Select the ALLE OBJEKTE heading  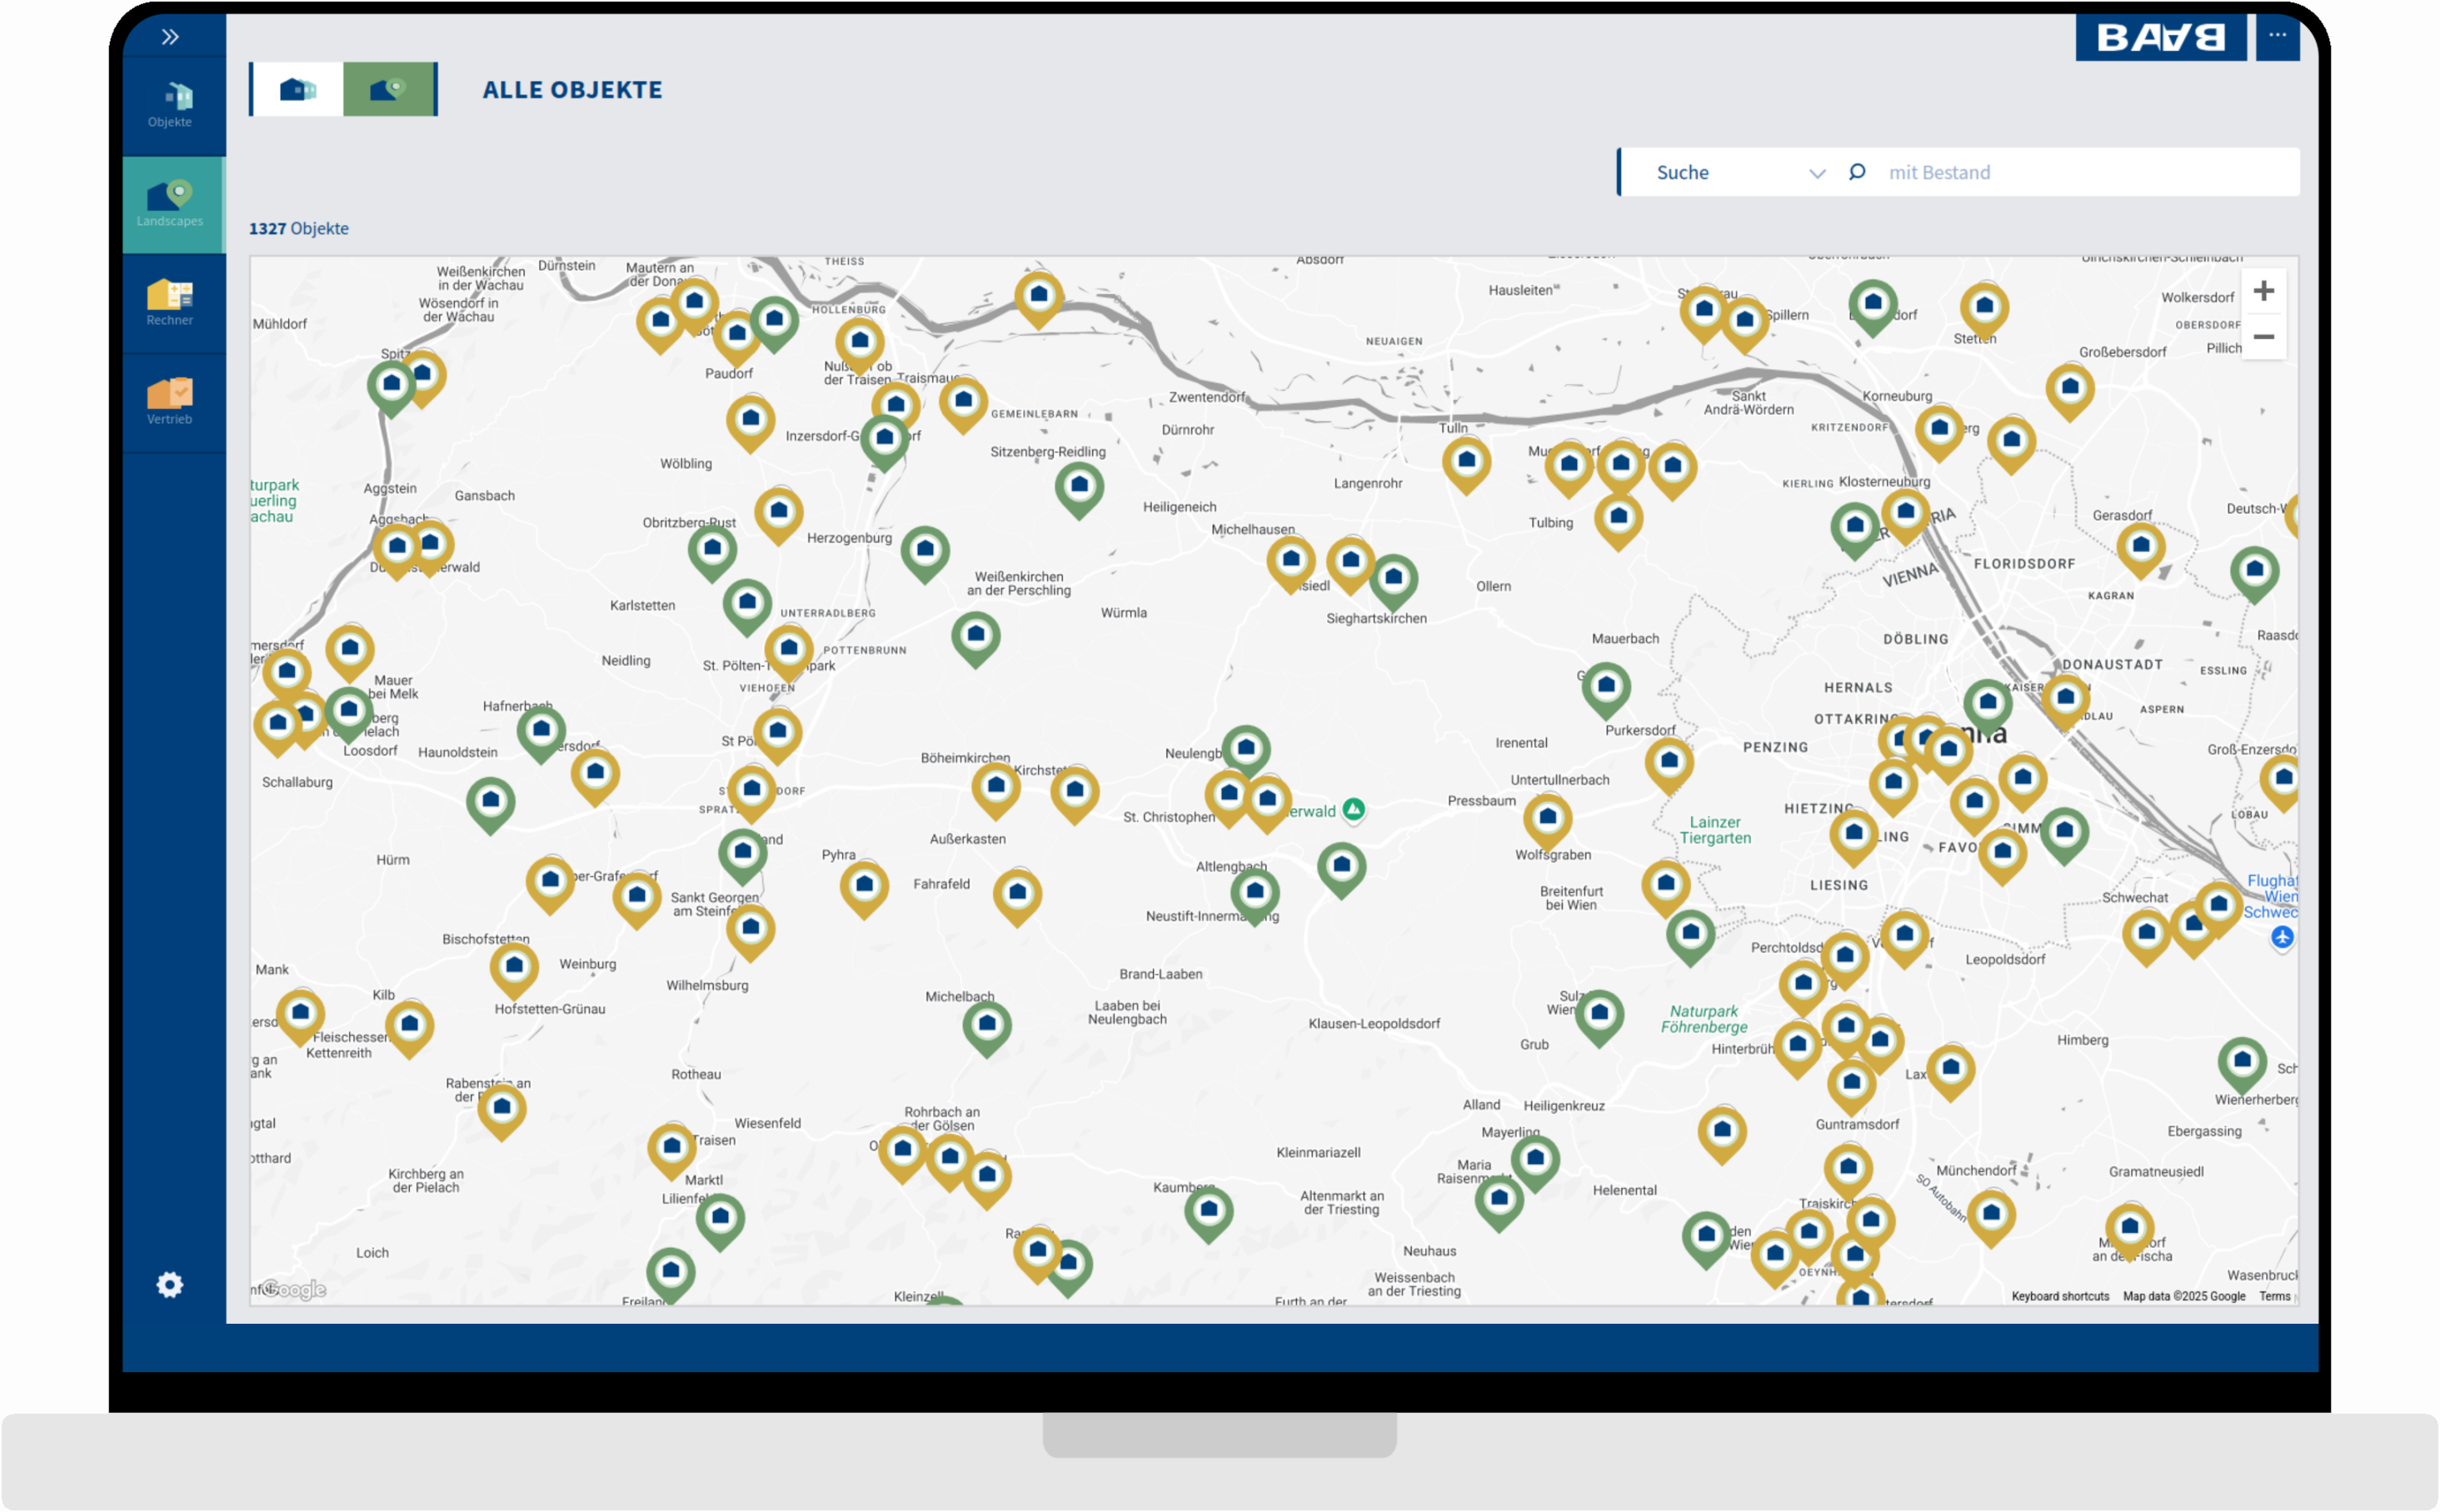tap(572, 89)
